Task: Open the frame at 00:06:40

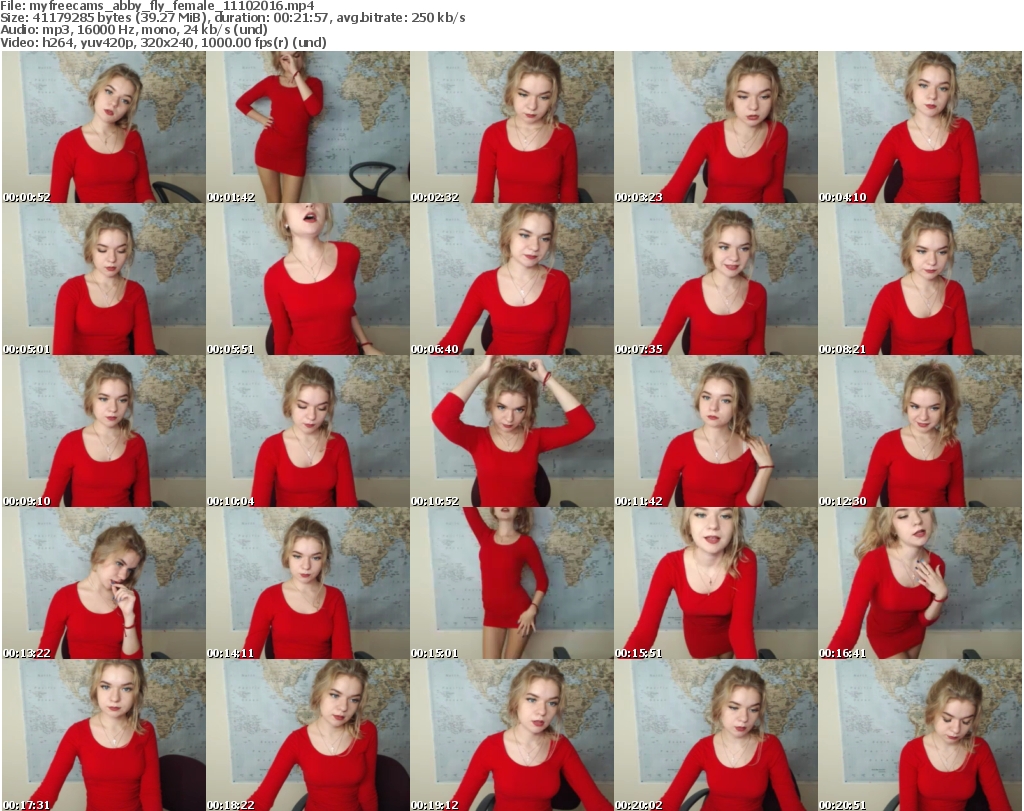Action: [x=511, y=279]
